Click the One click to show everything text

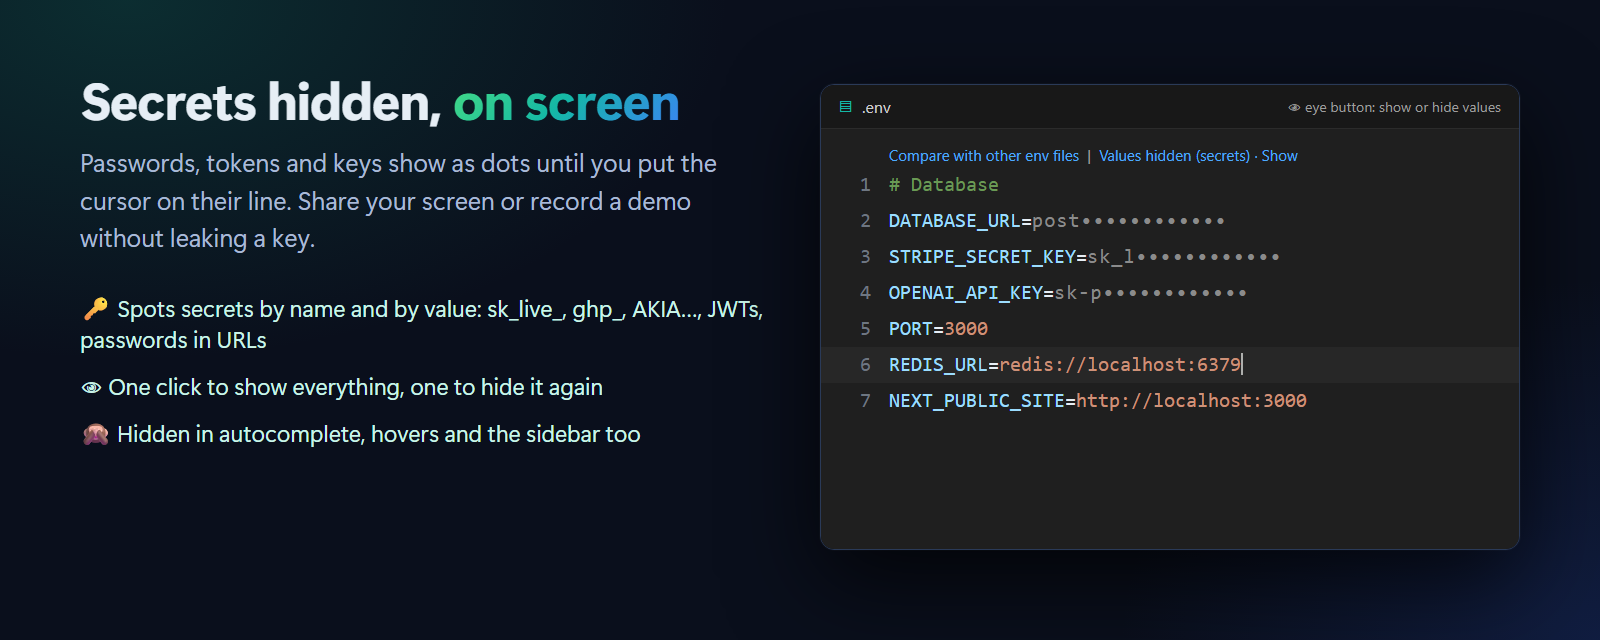(356, 388)
